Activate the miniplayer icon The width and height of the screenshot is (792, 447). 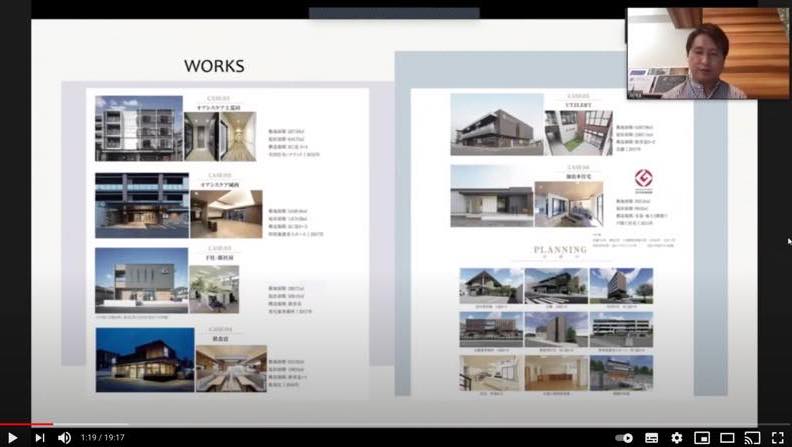click(702, 437)
